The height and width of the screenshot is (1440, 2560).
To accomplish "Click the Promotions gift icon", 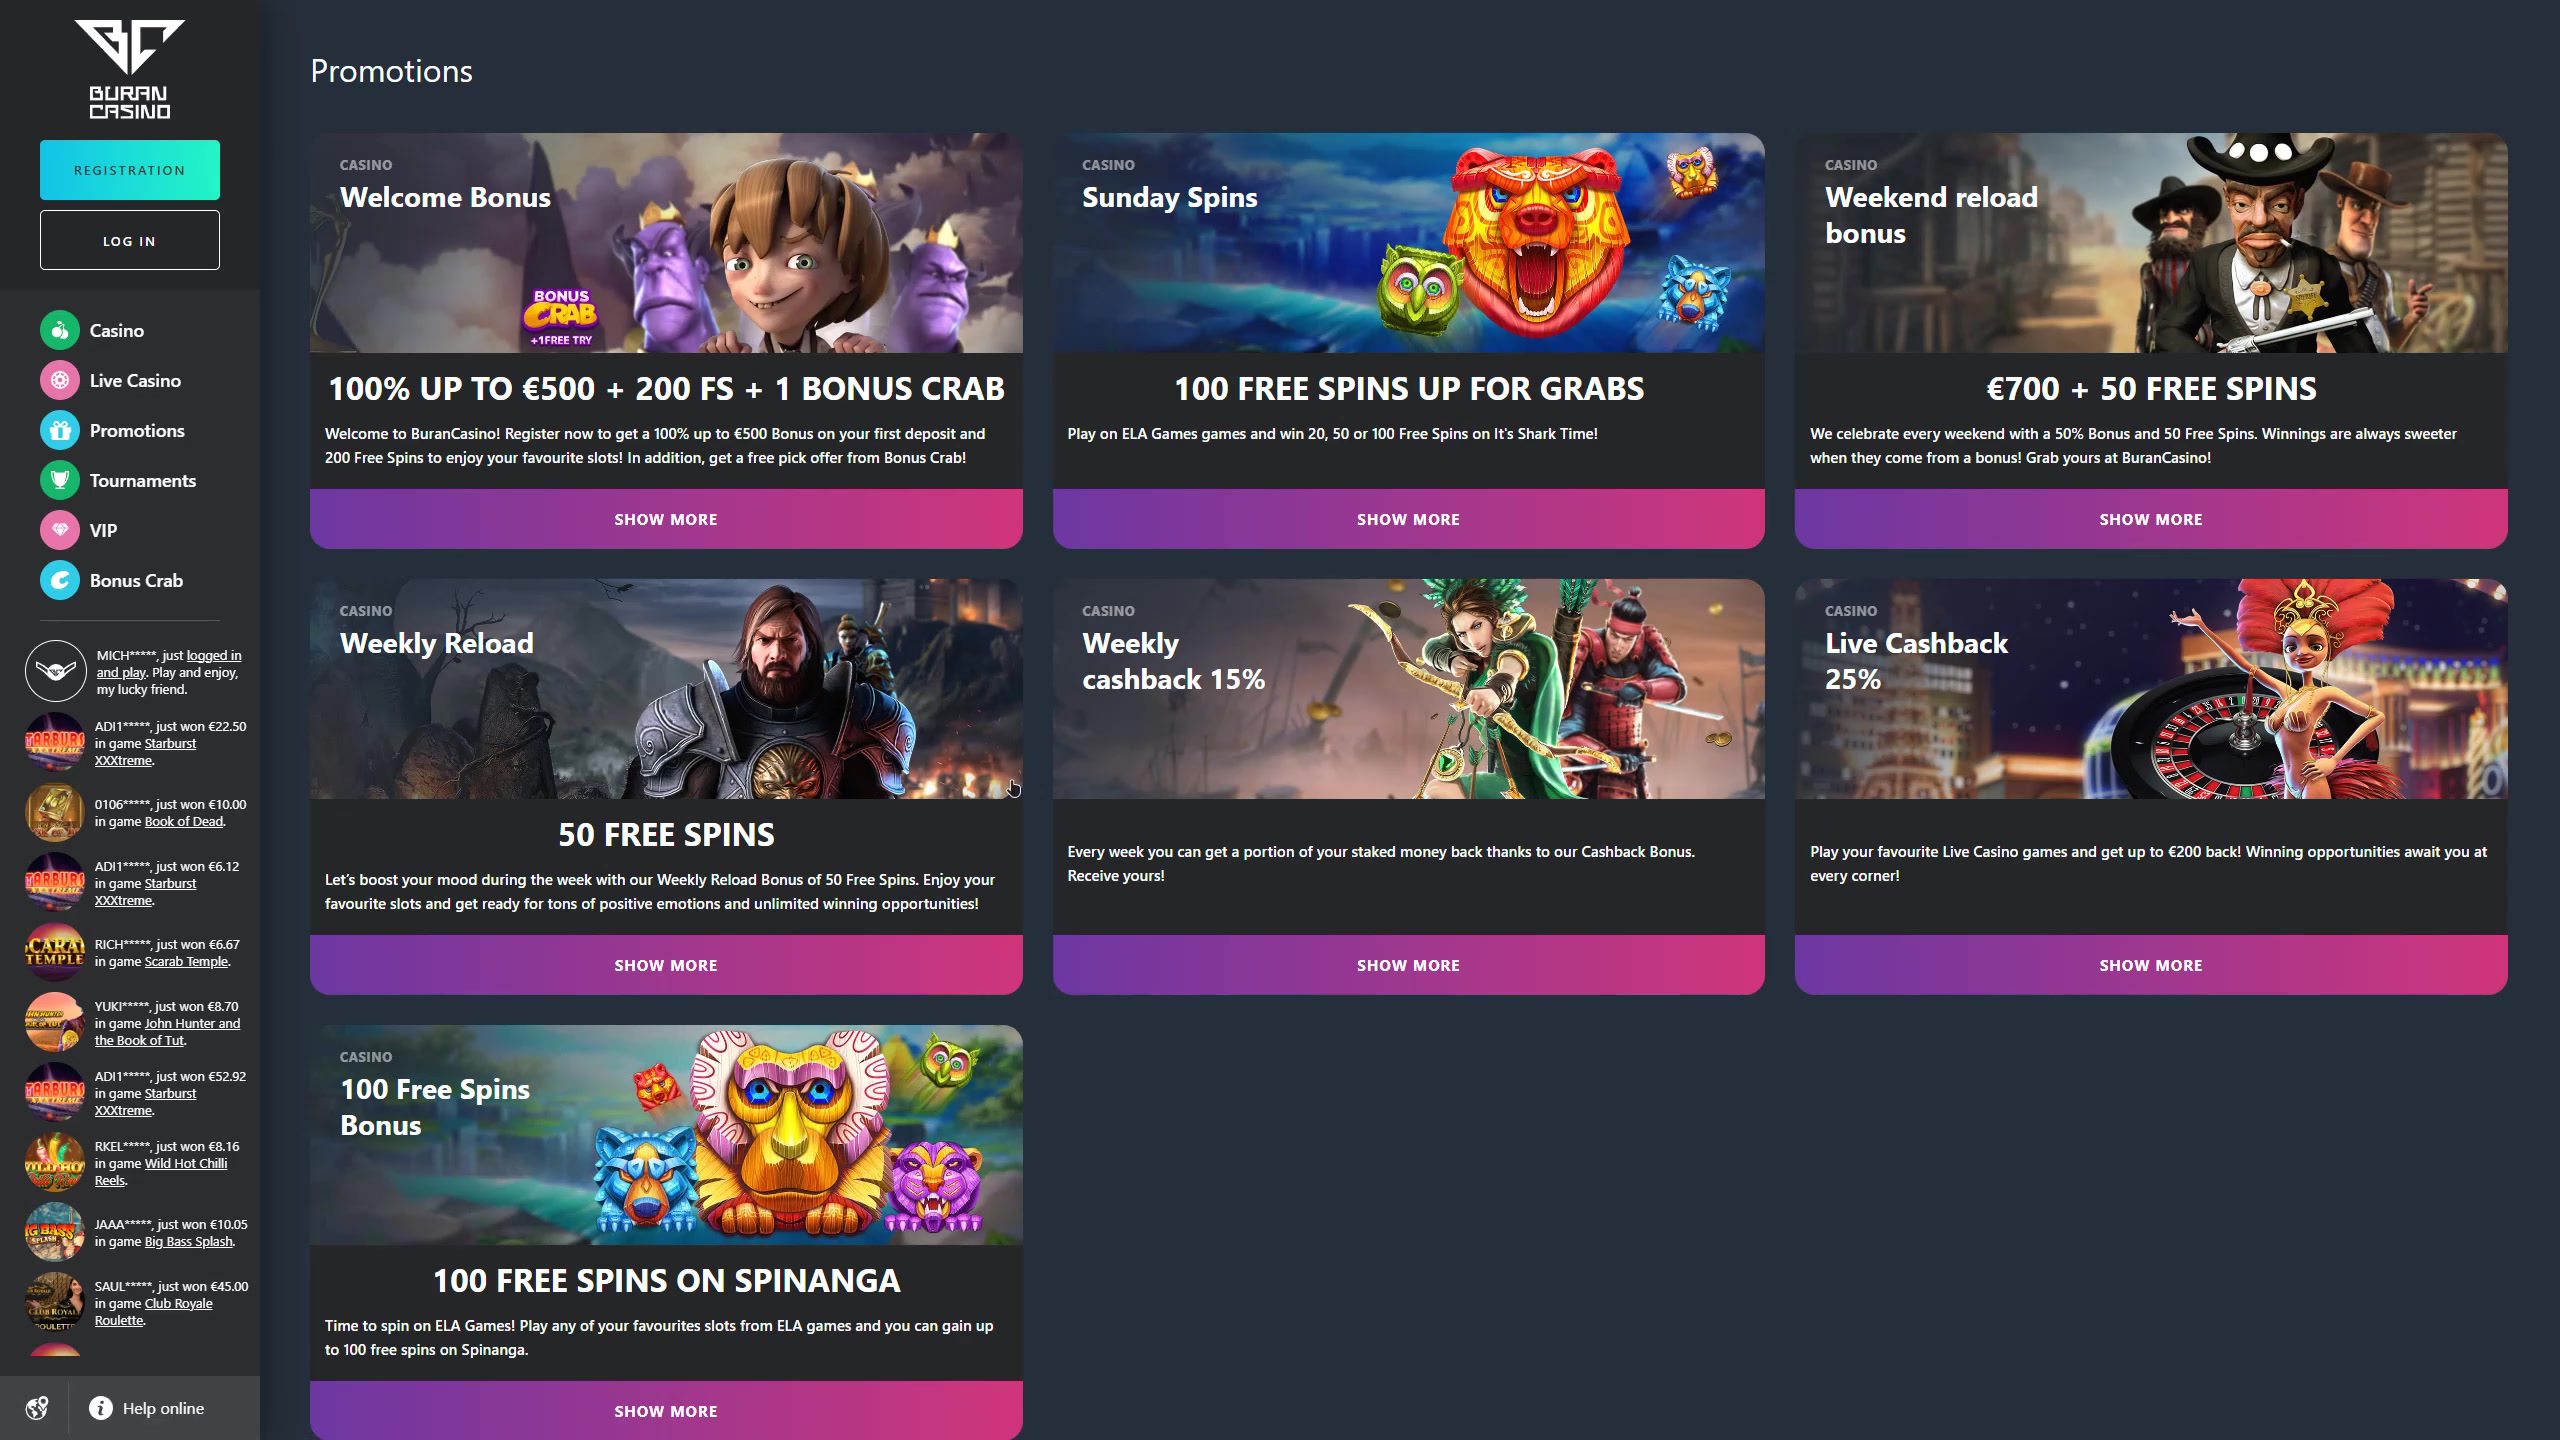I will [60, 430].
